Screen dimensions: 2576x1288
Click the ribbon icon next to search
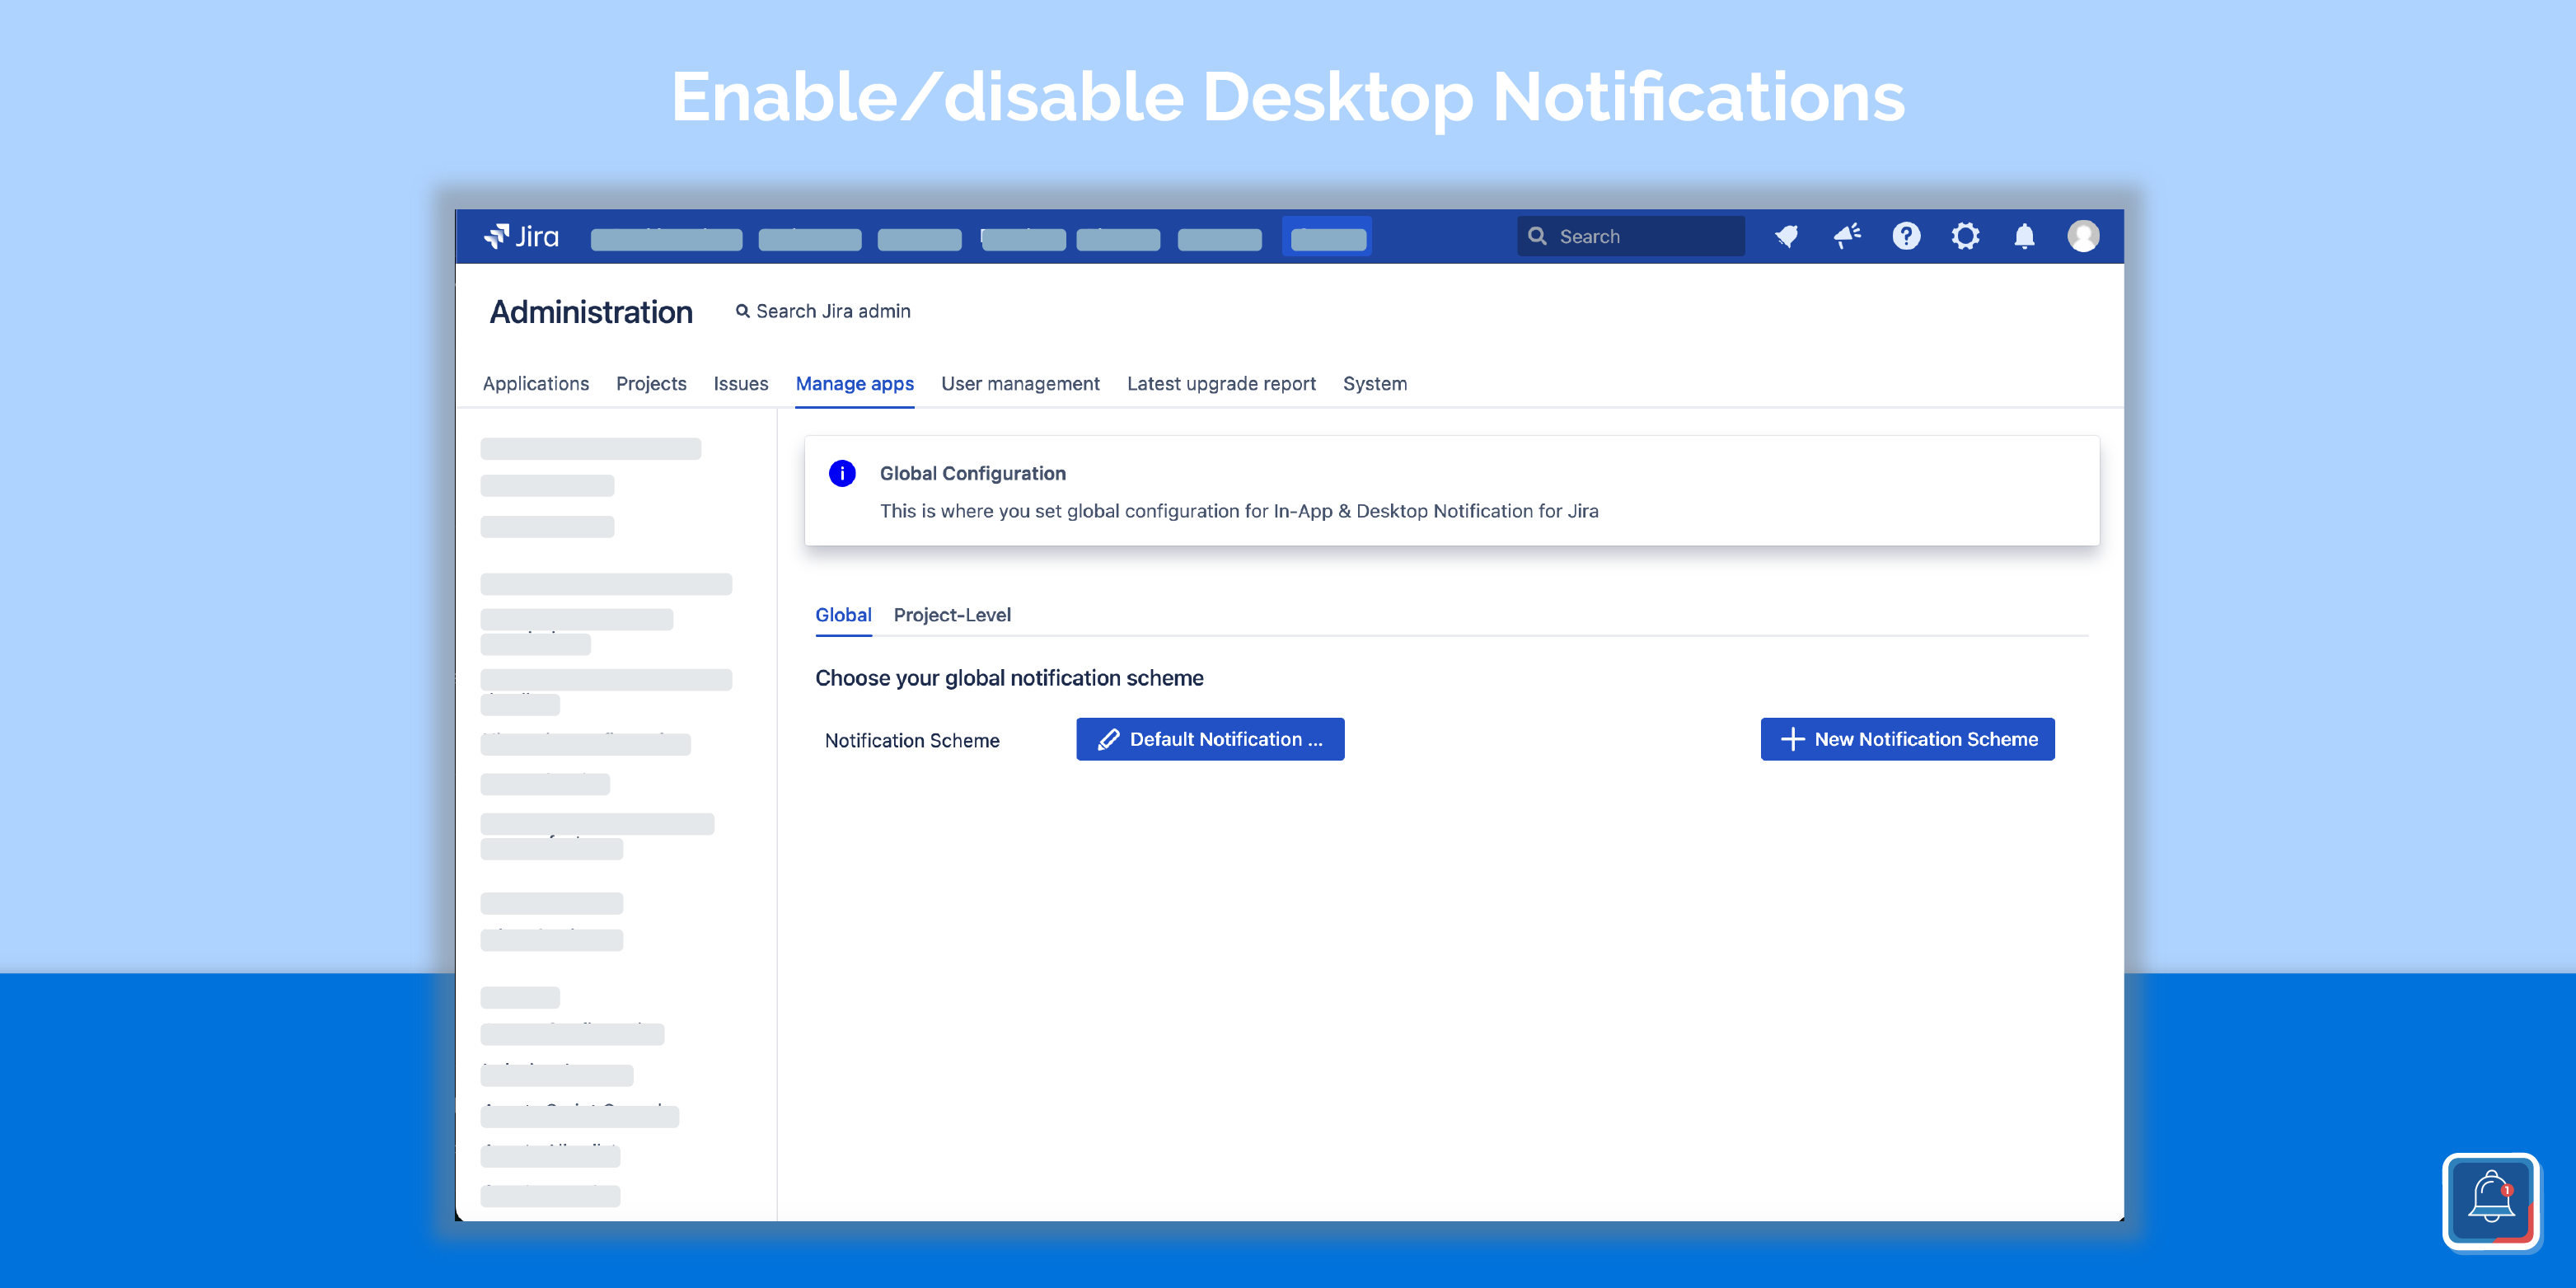pos(1787,236)
